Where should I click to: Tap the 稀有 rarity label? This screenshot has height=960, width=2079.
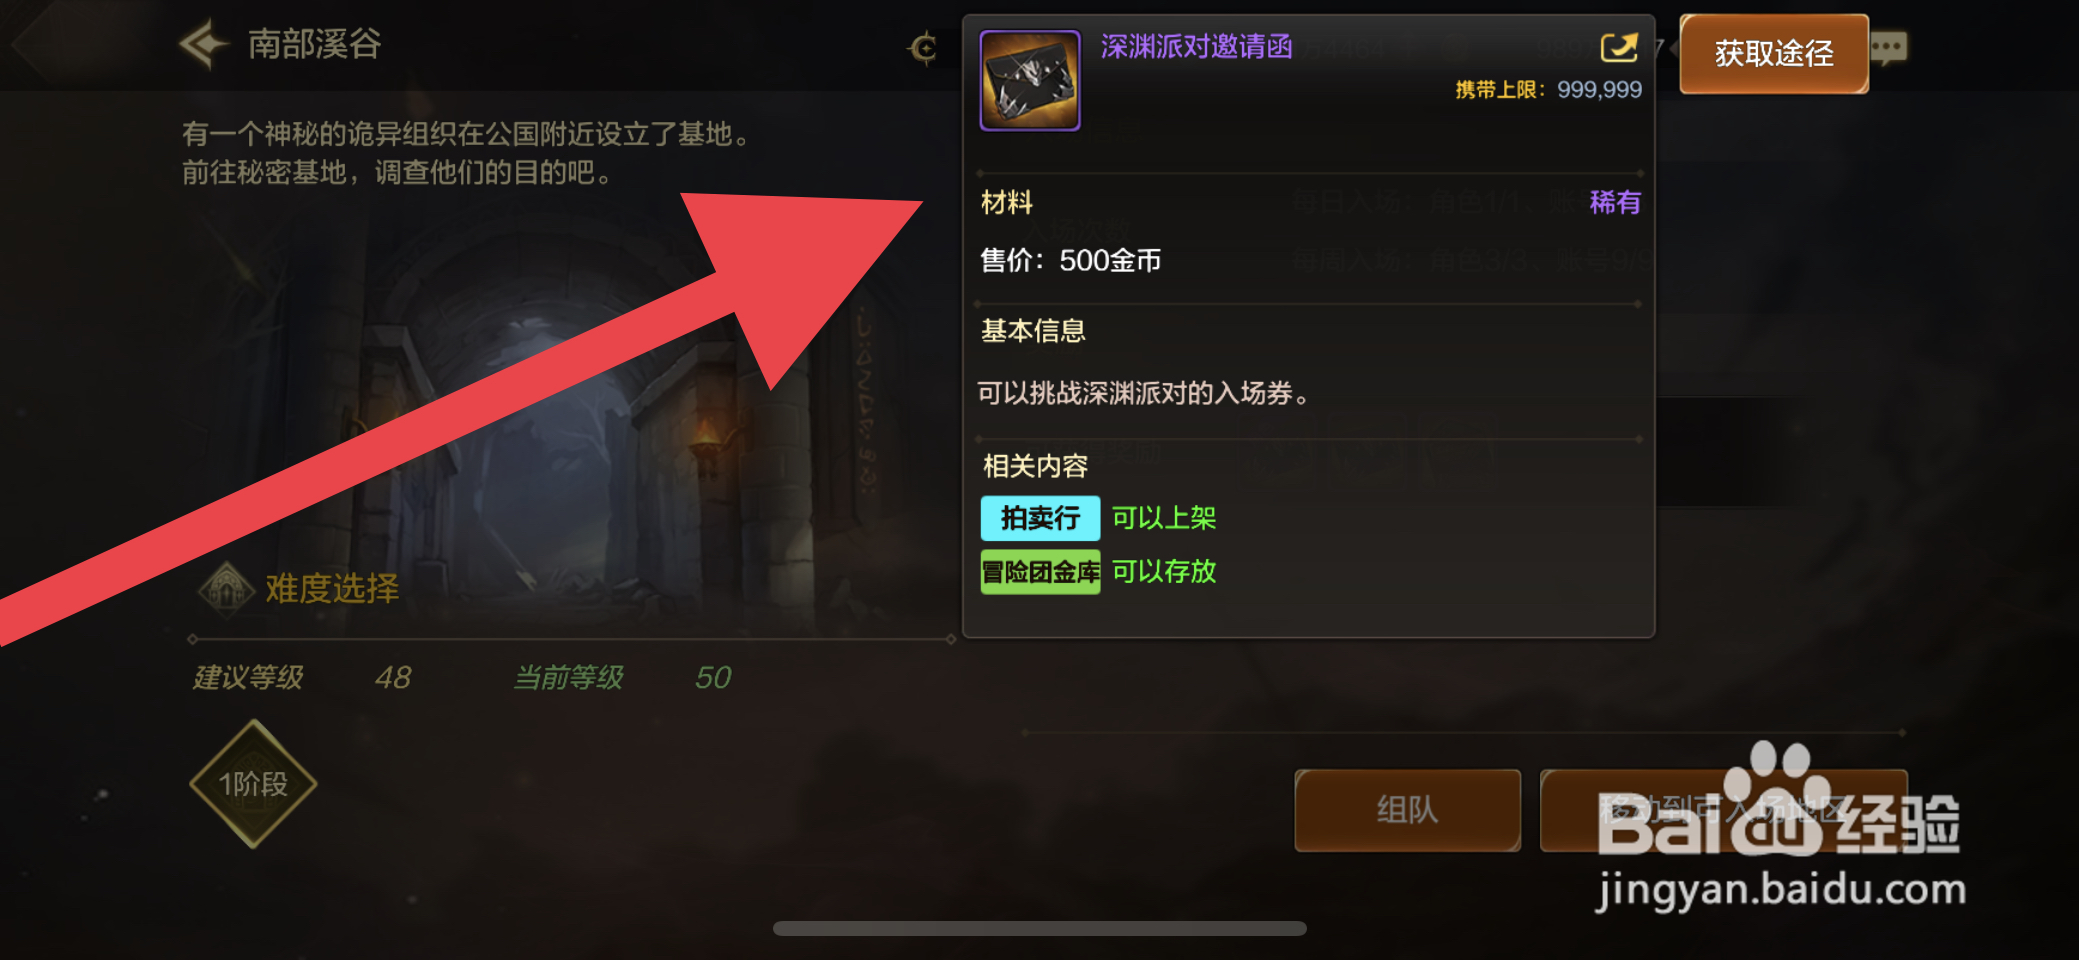point(1615,203)
